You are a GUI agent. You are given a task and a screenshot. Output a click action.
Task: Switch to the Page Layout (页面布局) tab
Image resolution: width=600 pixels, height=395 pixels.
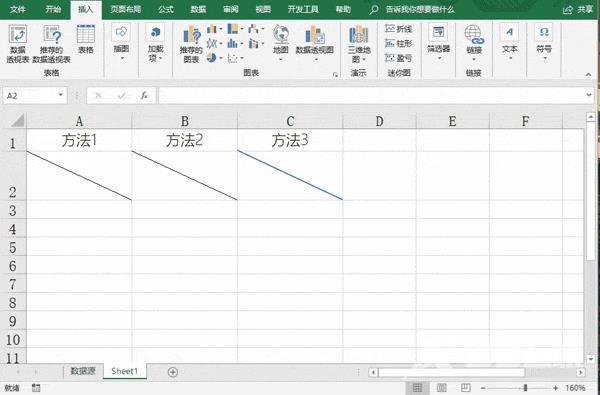[x=126, y=9]
